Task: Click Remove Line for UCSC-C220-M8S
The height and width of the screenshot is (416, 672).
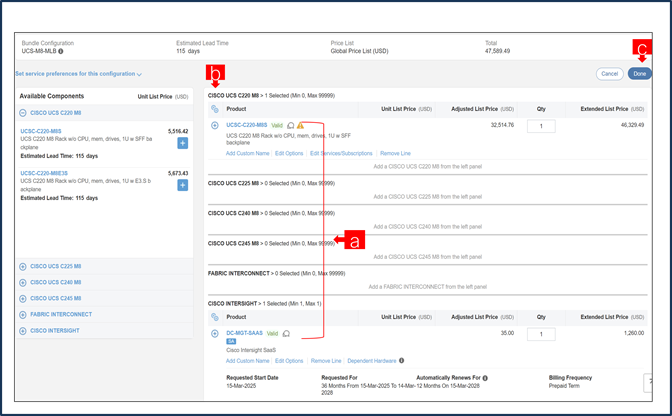Action: pyautogui.click(x=395, y=153)
